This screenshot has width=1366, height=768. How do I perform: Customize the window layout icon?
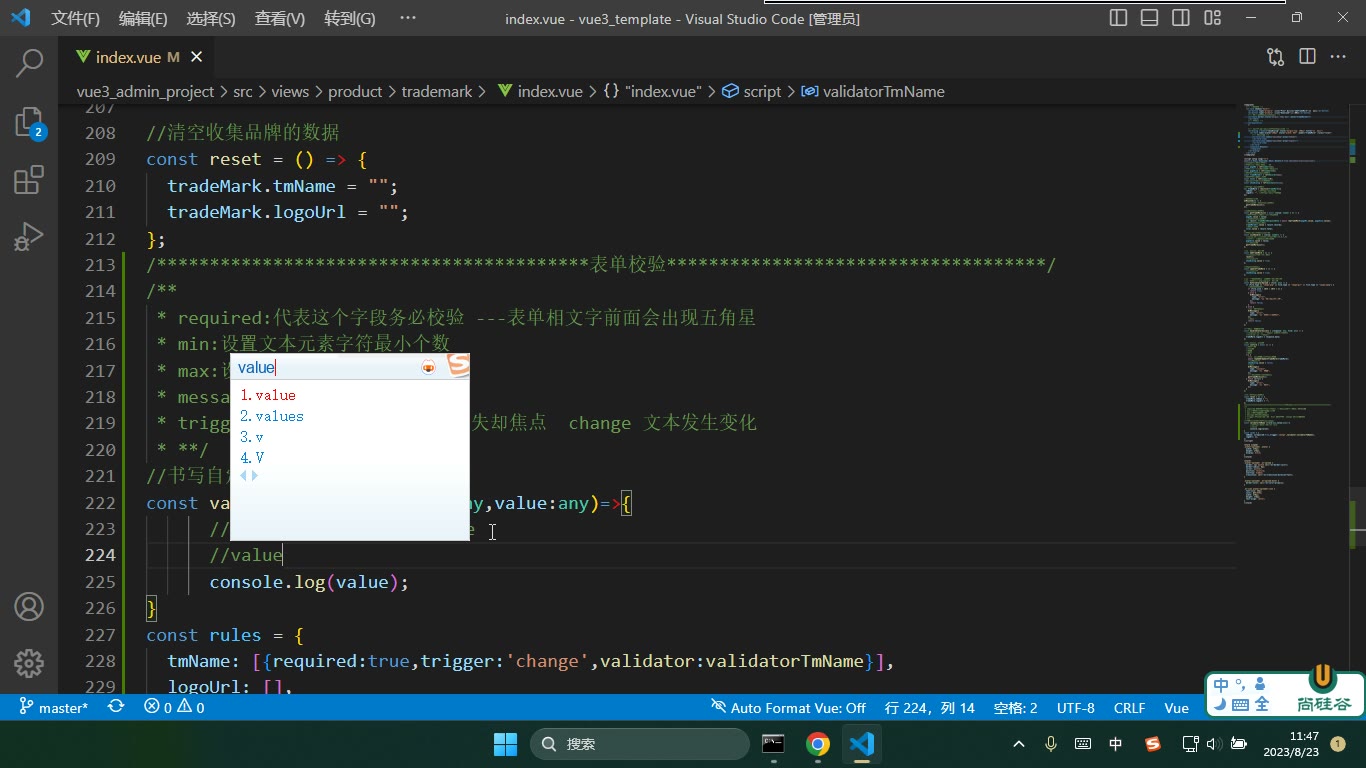click(1212, 18)
